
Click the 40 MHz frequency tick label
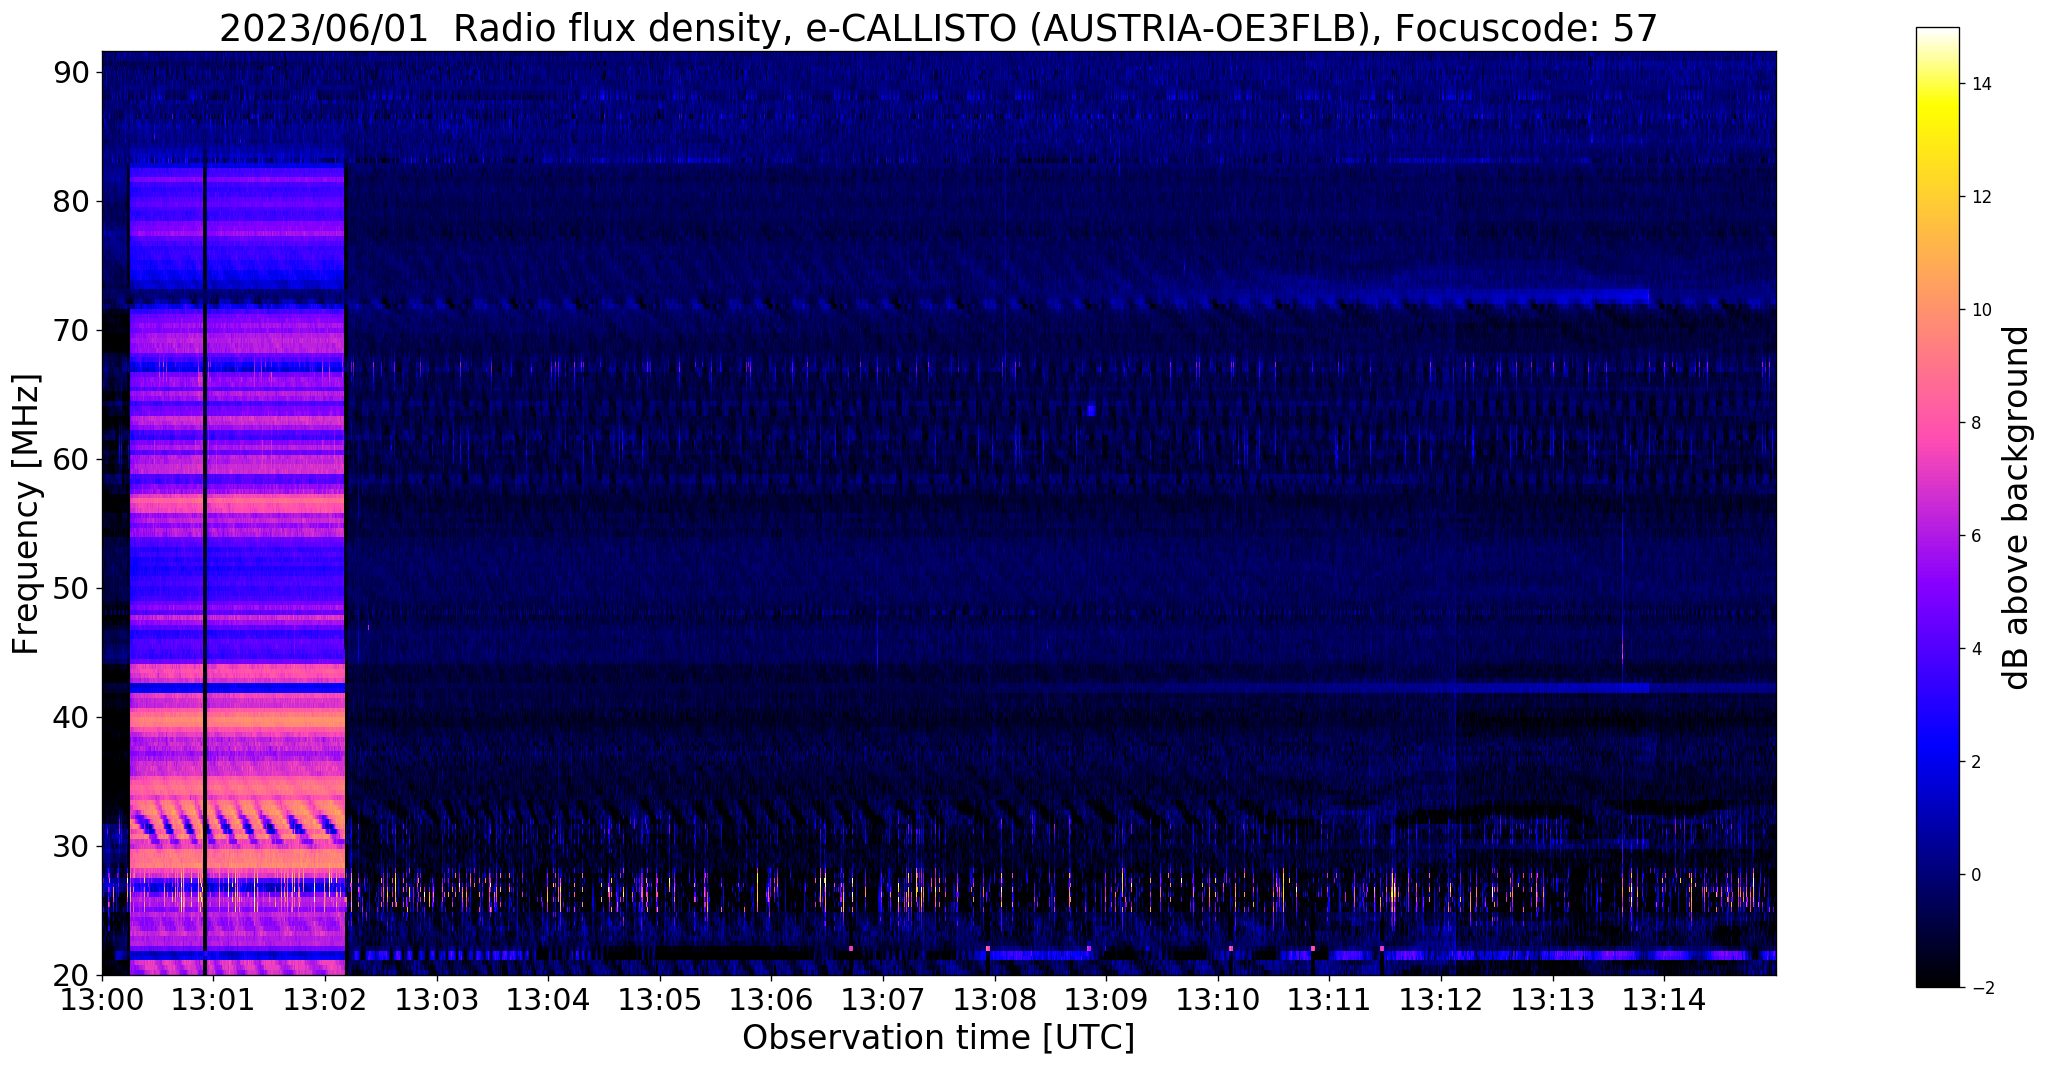[71, 718]
